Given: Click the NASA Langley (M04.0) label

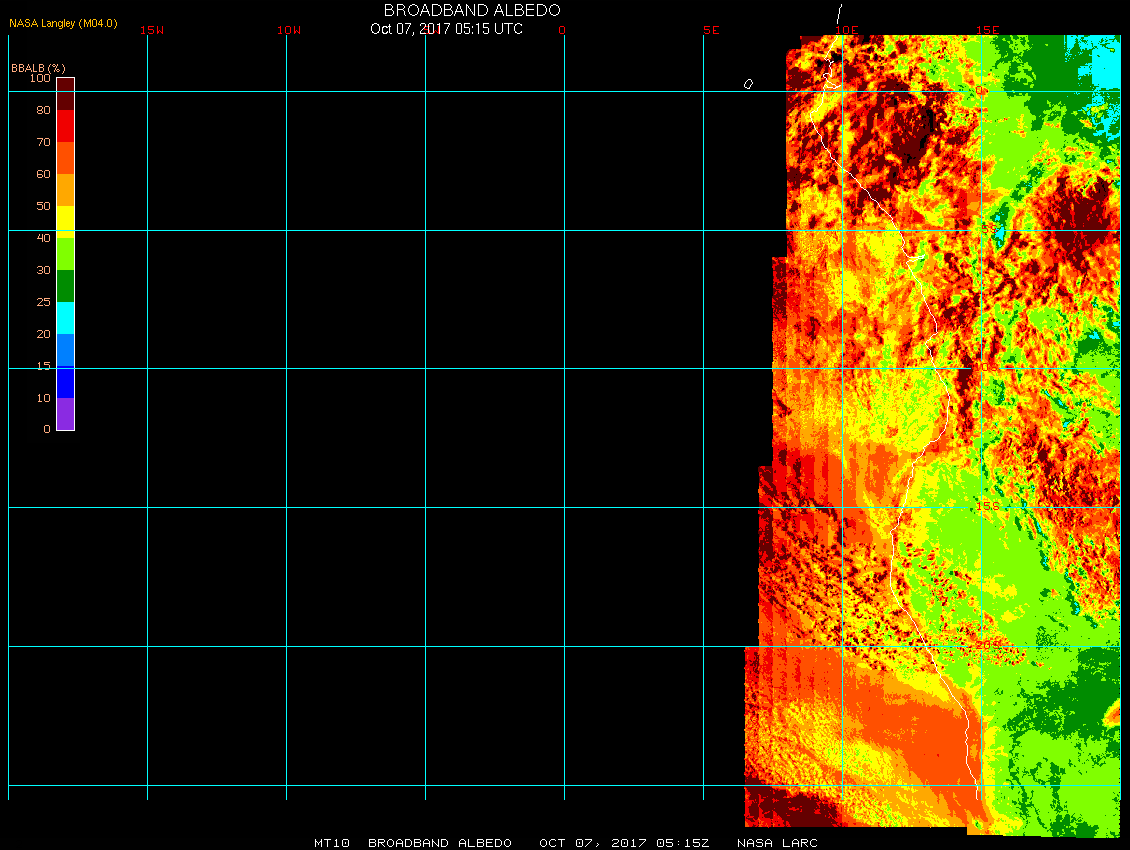Looking at the screenshot, I should click(63, 23).
